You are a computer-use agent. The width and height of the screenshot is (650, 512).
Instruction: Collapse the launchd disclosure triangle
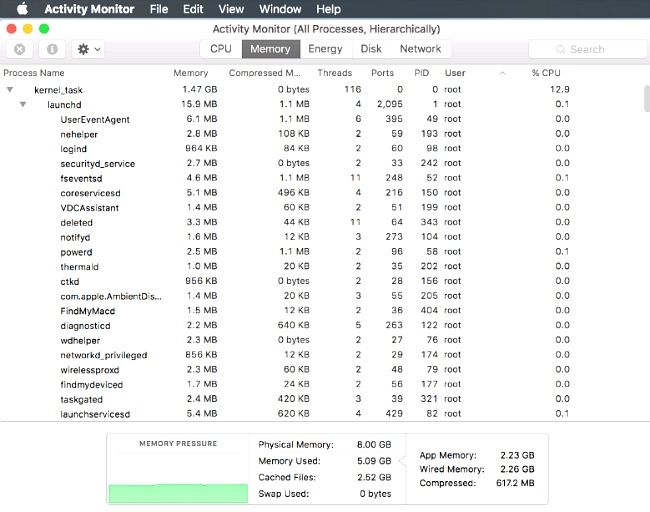tap(23, 104)
